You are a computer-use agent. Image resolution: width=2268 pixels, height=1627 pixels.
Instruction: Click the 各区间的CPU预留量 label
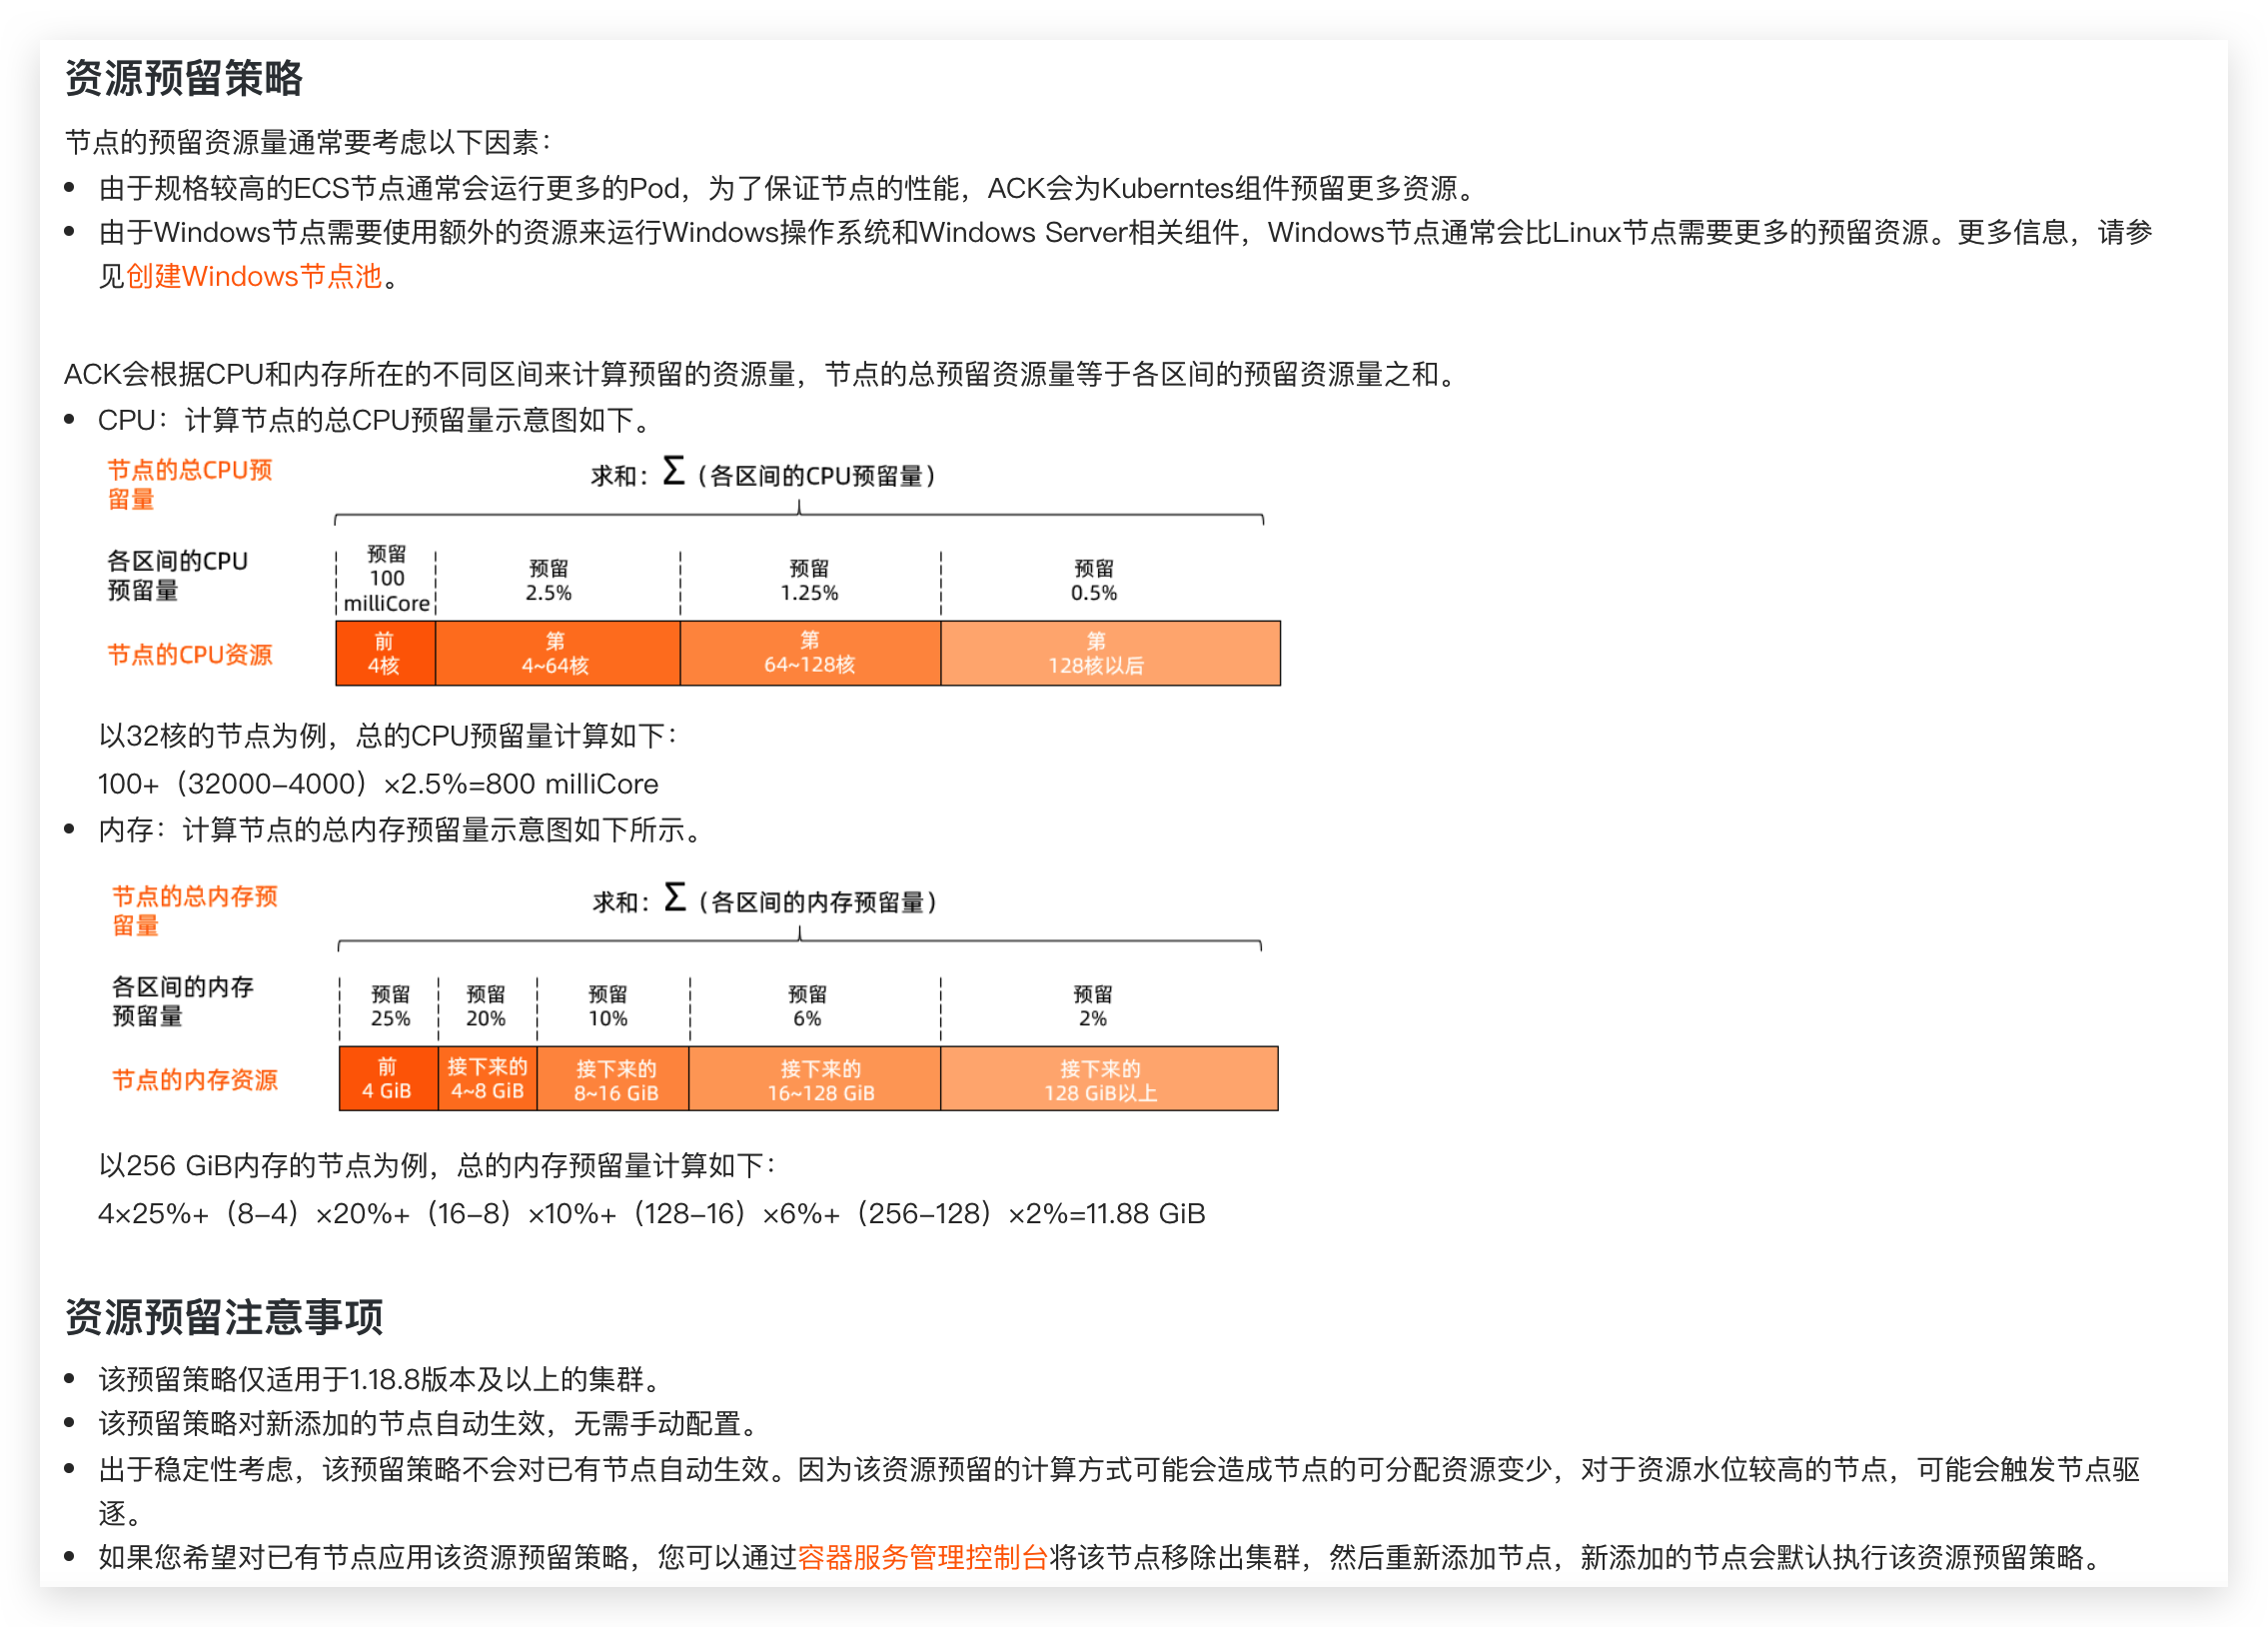coord(177,575)
